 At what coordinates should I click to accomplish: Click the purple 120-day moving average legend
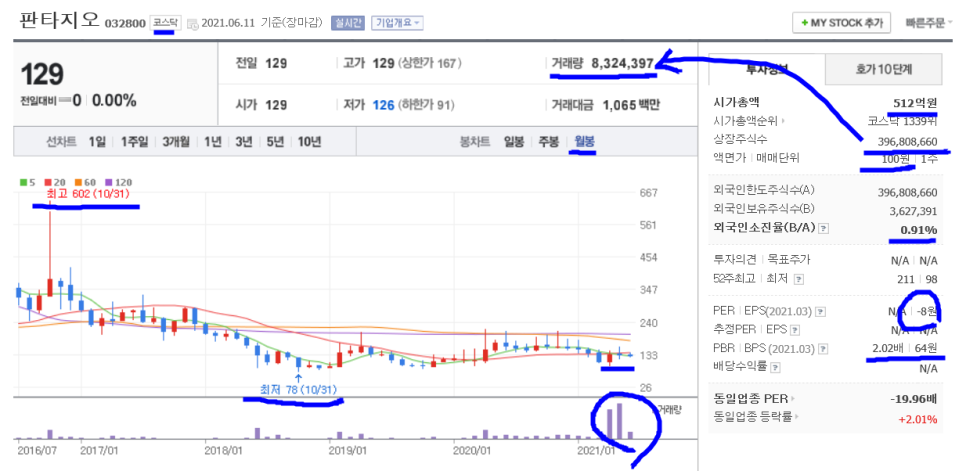tap(118, 182)
